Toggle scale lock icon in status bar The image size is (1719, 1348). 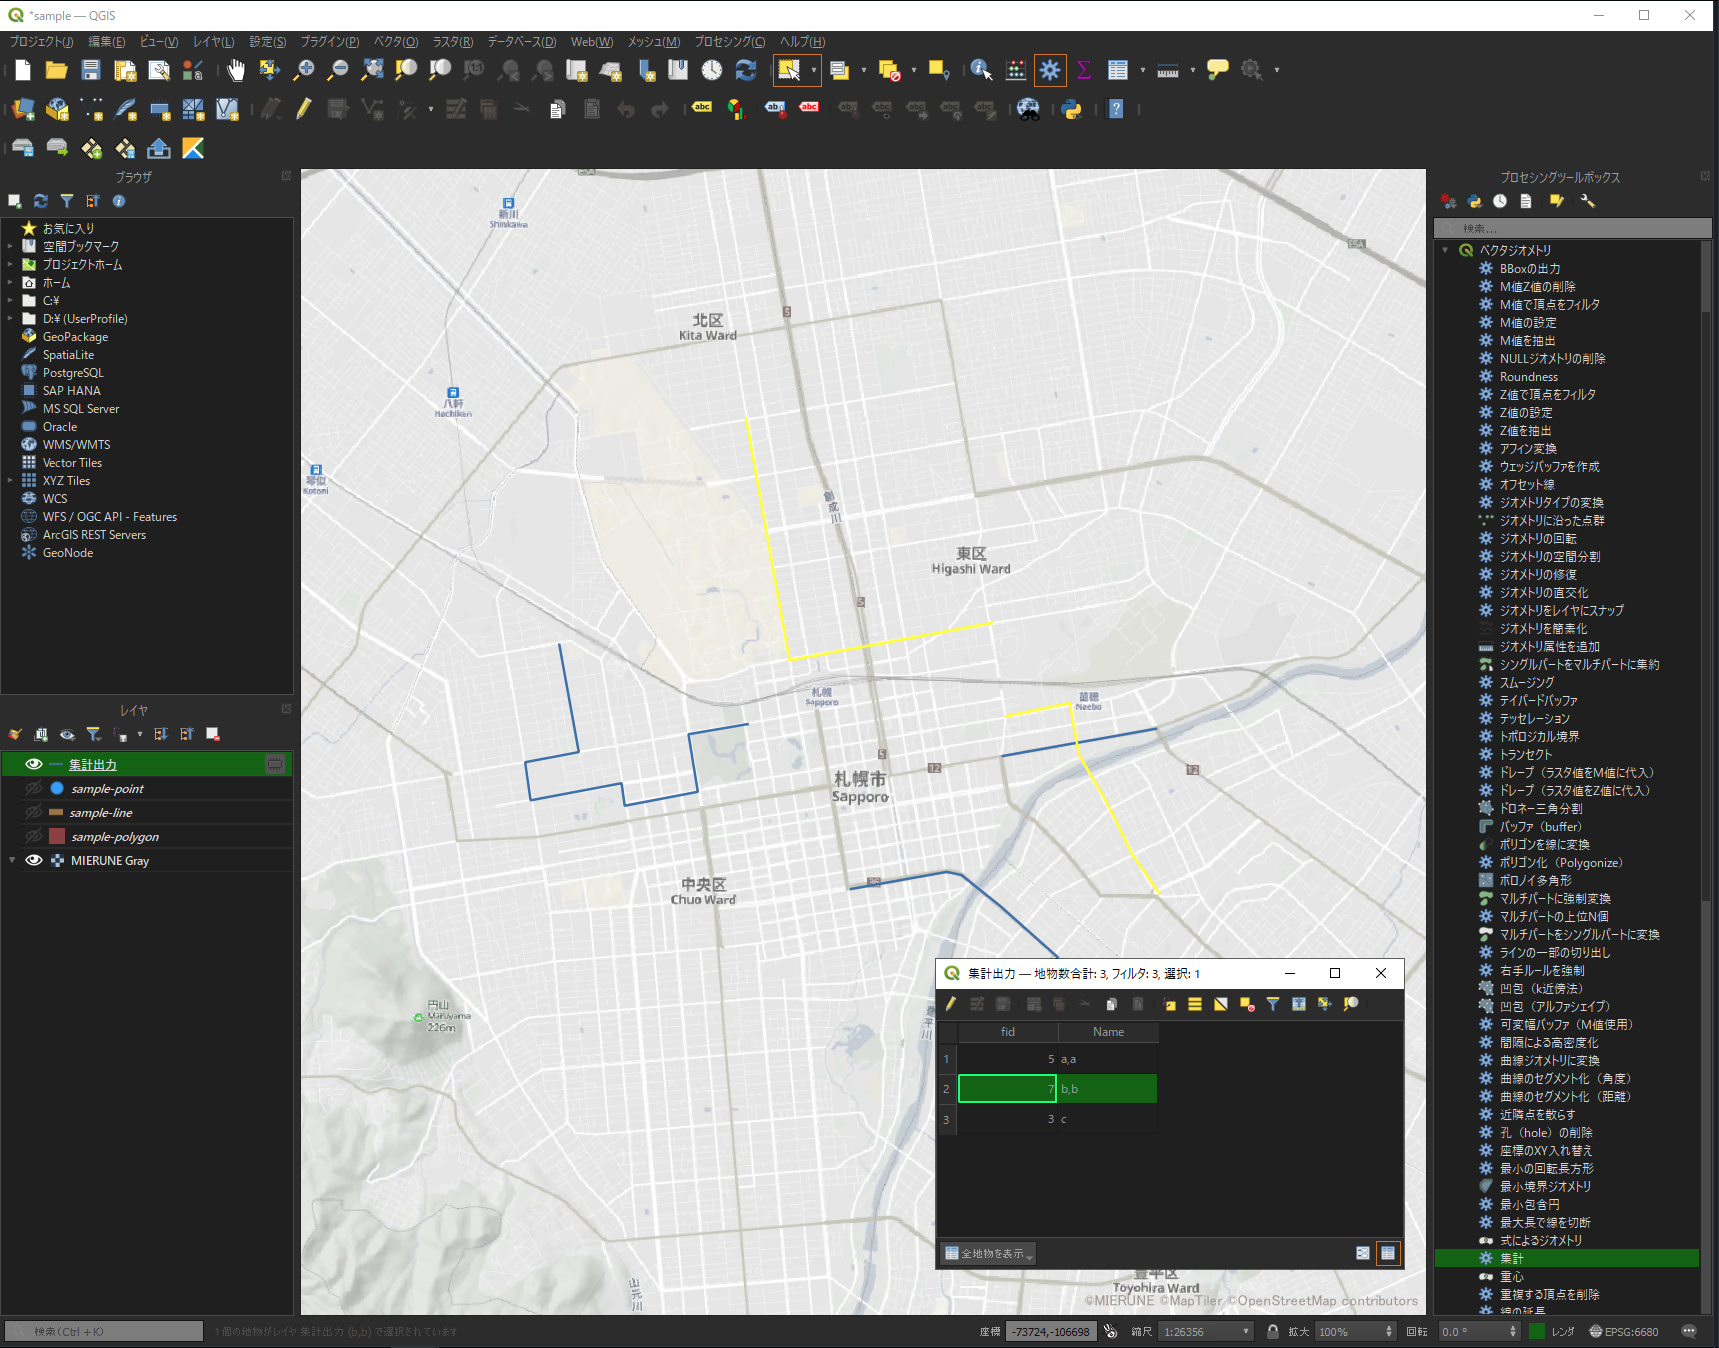click(x=1272, y=1331)
